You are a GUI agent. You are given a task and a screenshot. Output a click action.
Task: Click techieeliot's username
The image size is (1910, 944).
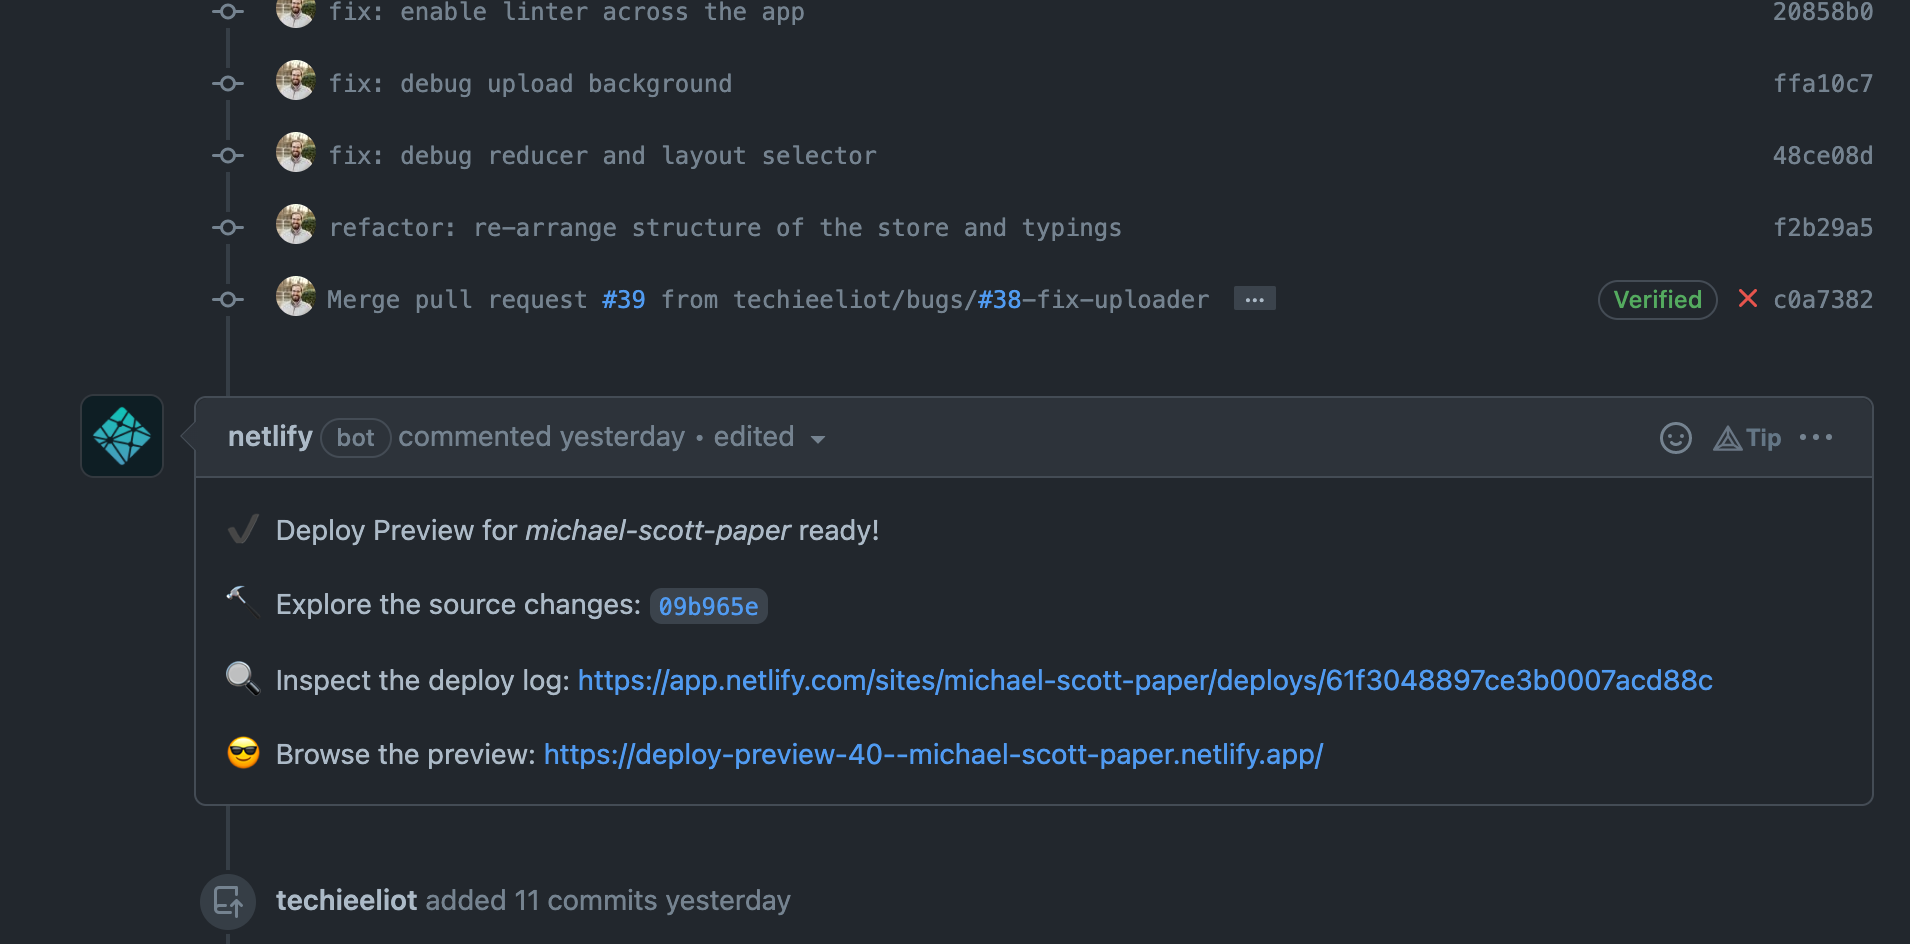pos(346,900)
